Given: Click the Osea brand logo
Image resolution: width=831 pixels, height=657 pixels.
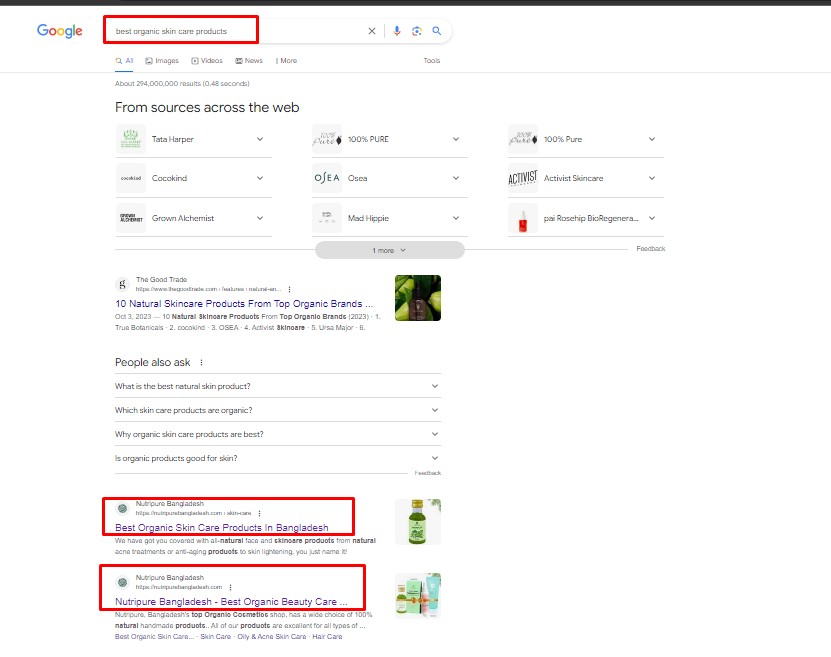Looking at the screenshot, I should pyautogui.click(x=327, y=178).
